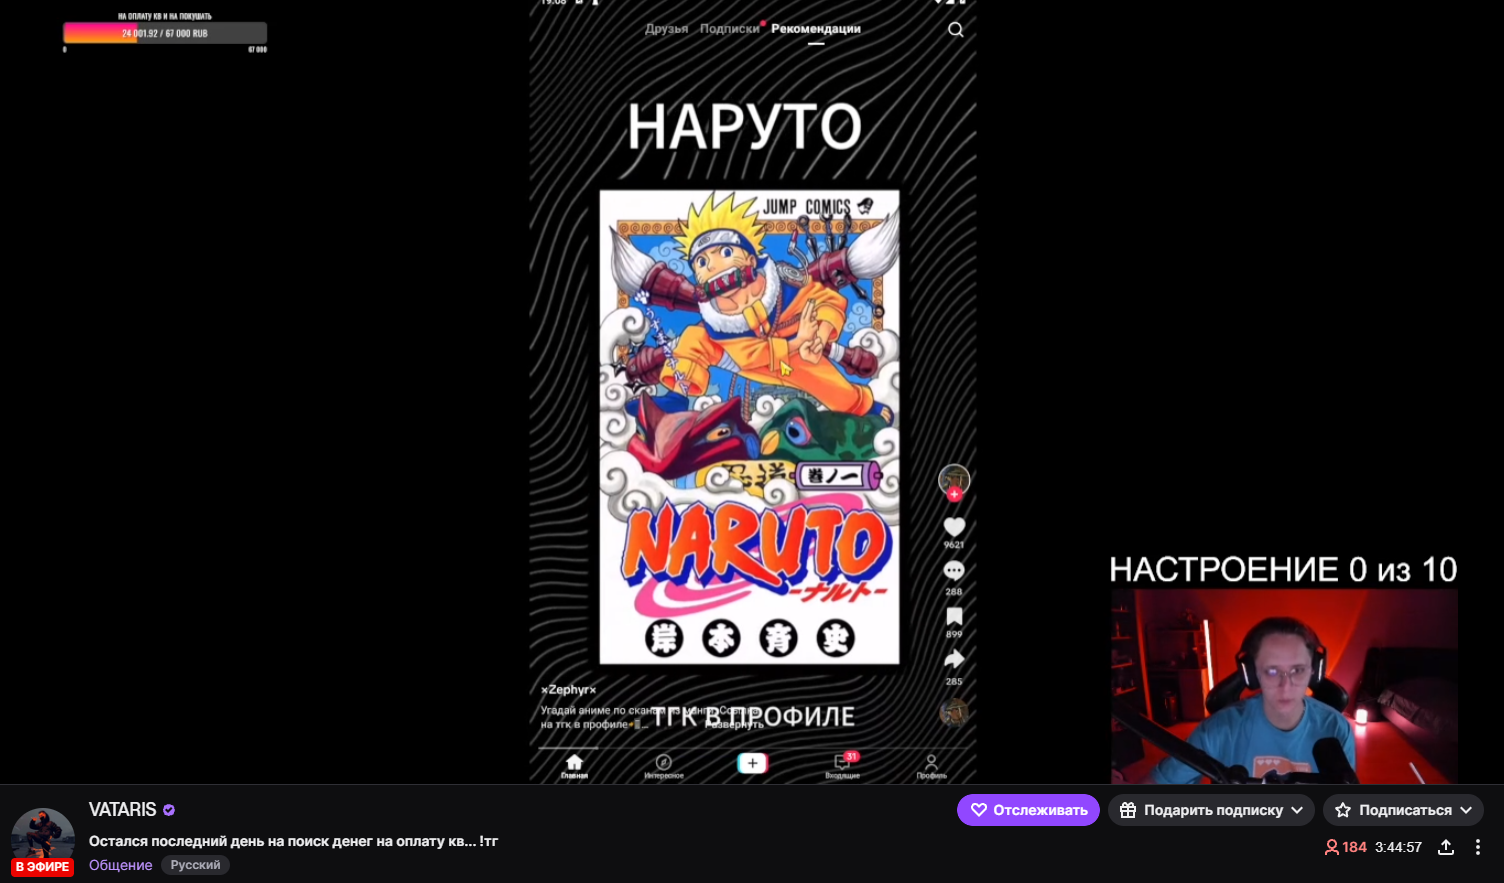Follow creator via avatar plus icon
The height and width of the screenshot is (883, 1504).
[954, 494]
